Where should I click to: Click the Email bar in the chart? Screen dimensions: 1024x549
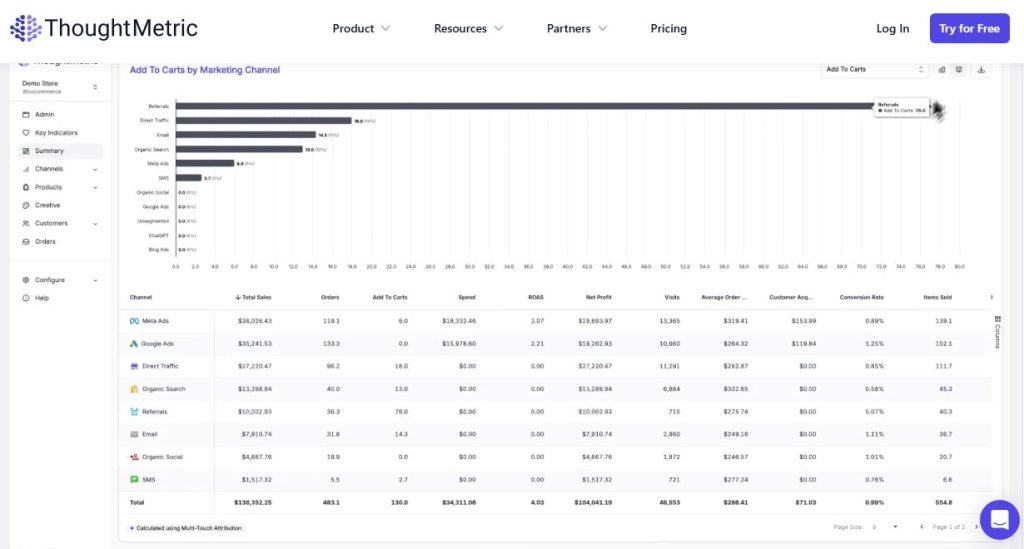246,134
